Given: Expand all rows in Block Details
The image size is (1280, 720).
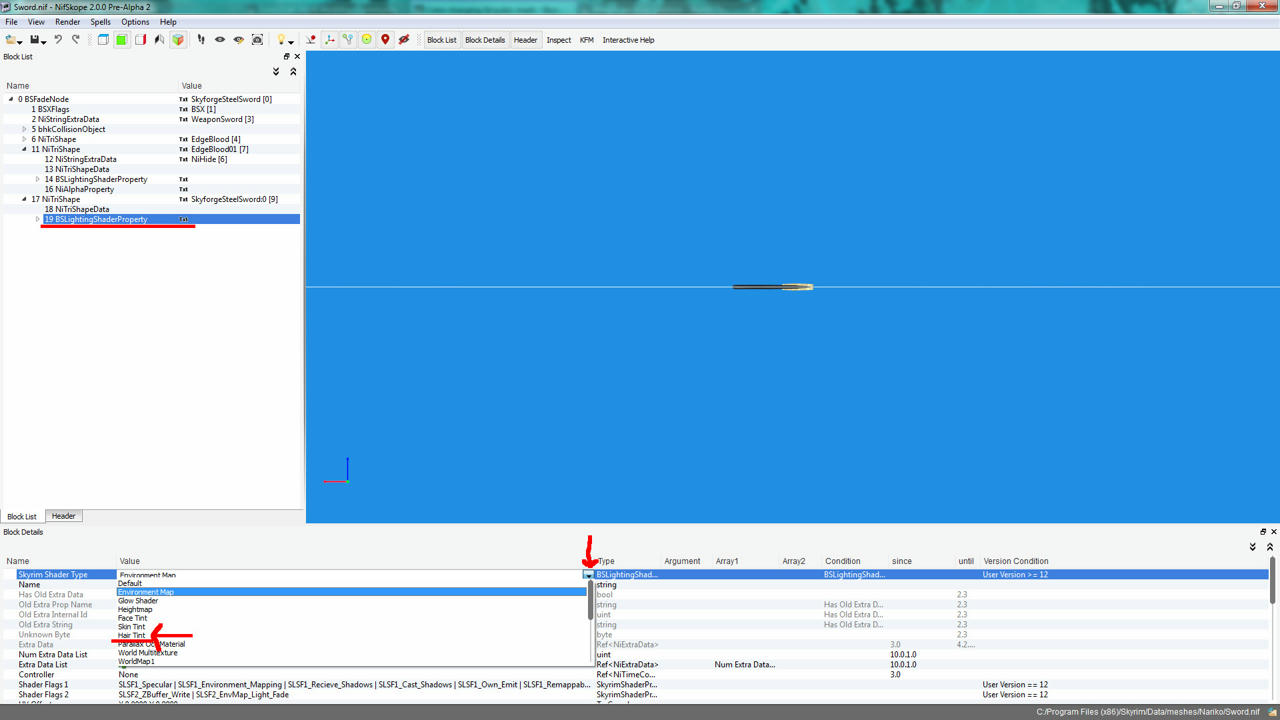Looking at the screenshot, I should (1253, 547).
